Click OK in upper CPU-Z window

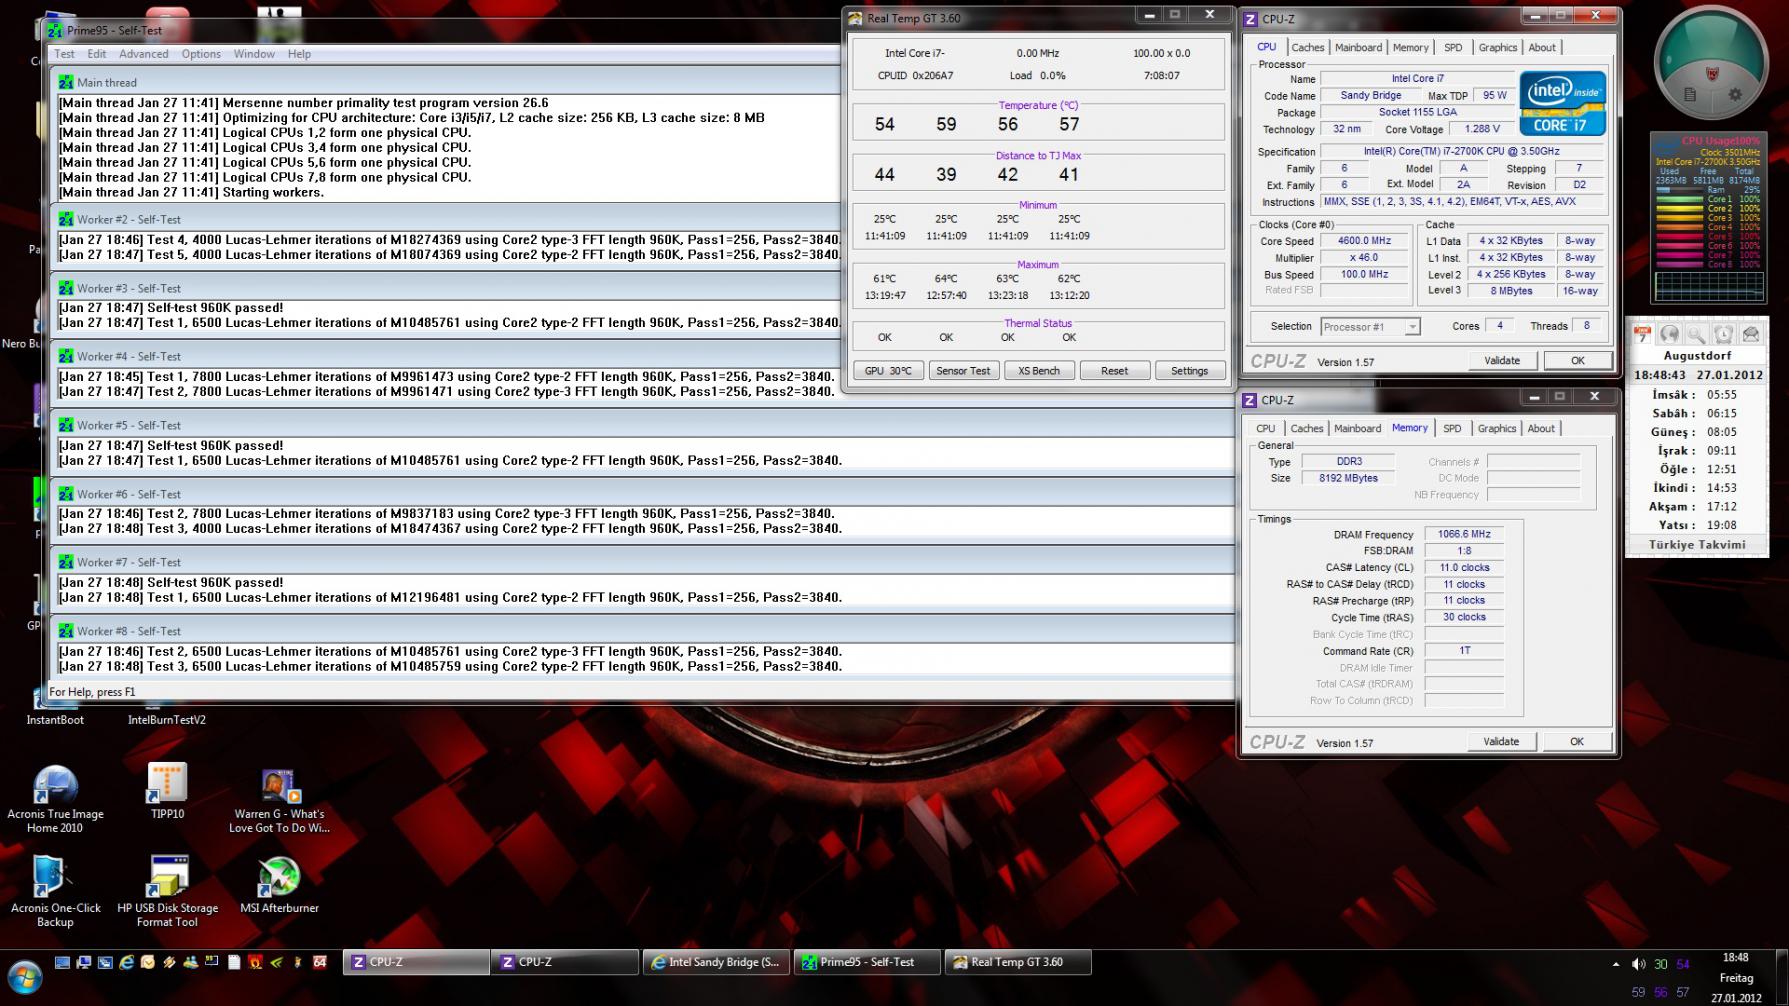1577,361
